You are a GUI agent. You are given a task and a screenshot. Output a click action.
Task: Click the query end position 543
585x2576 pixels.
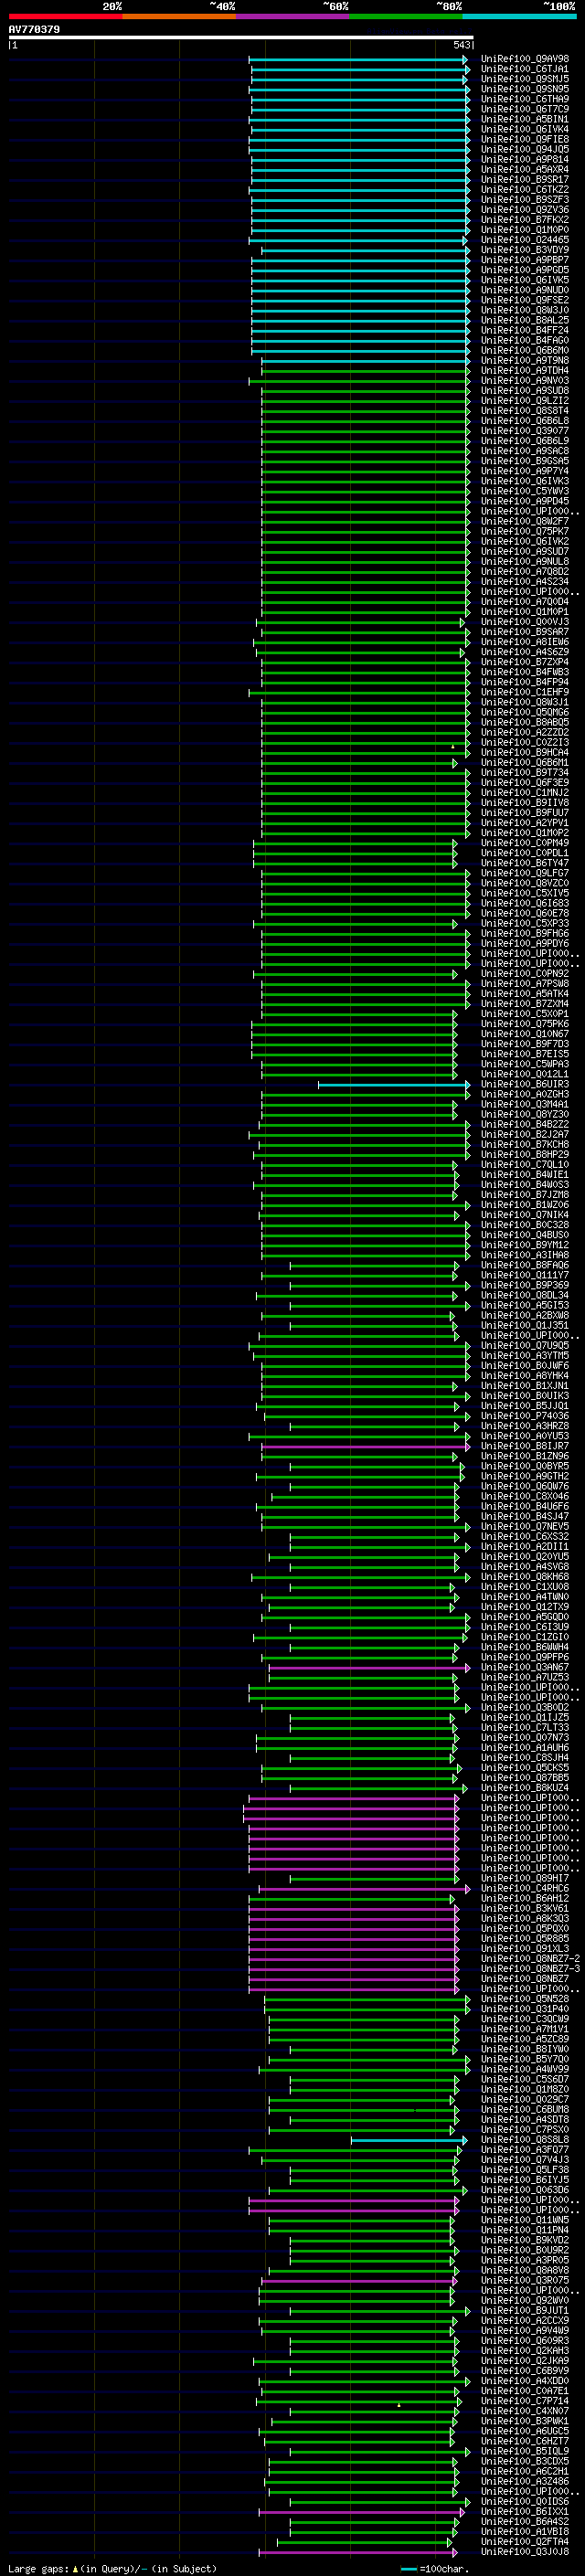pyautogui.click(x=461, y=45)
